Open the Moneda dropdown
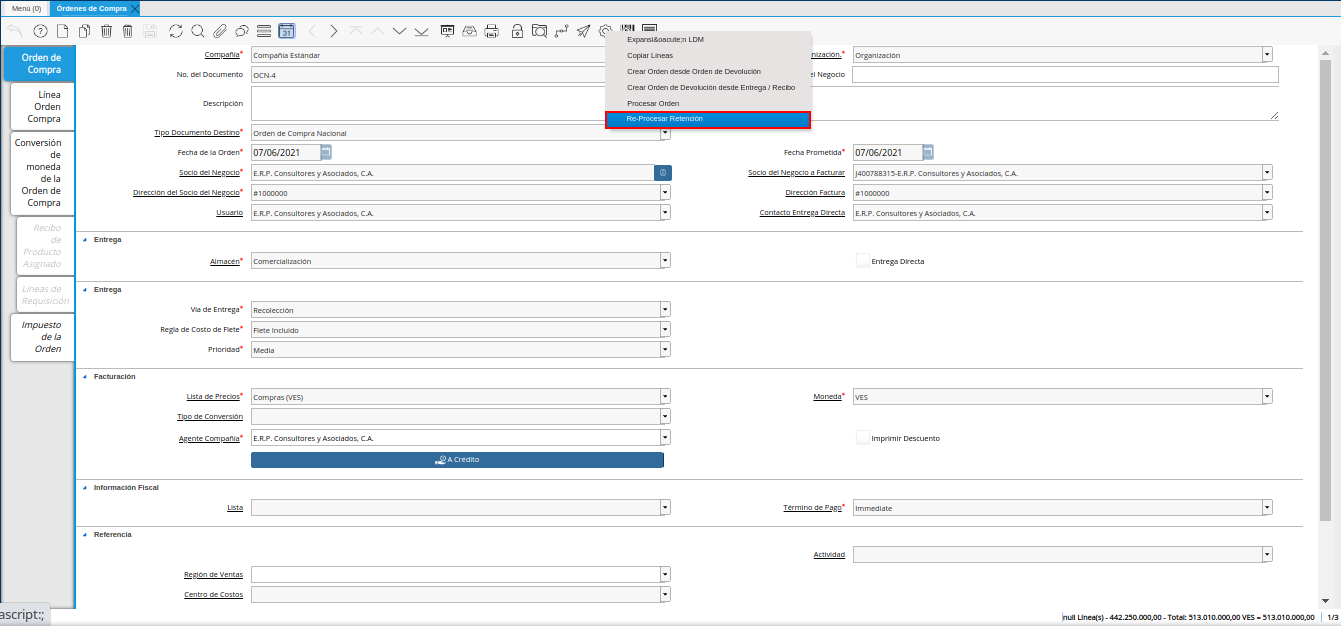 [x=1267, y=397]
